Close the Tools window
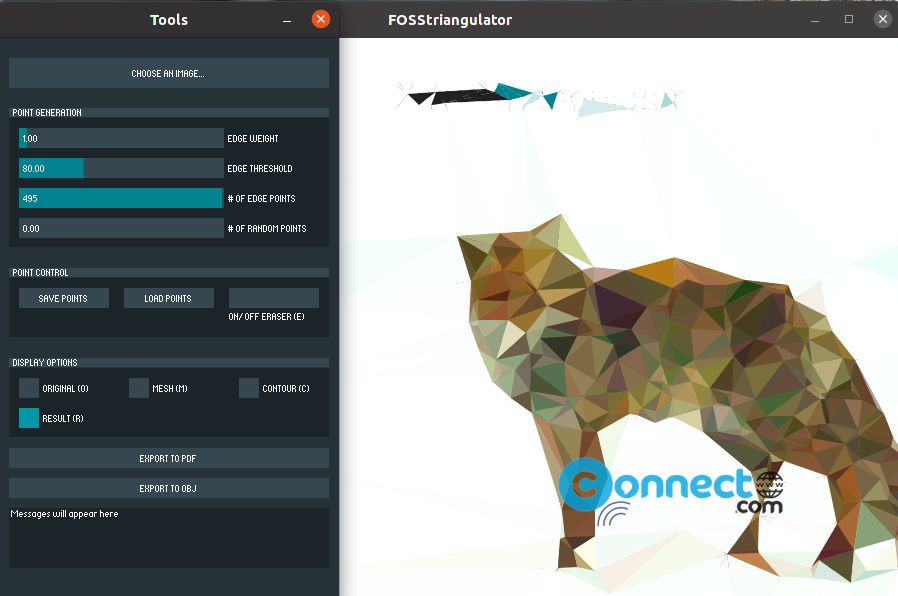This screenshot has height=596, width=898. 321,19
